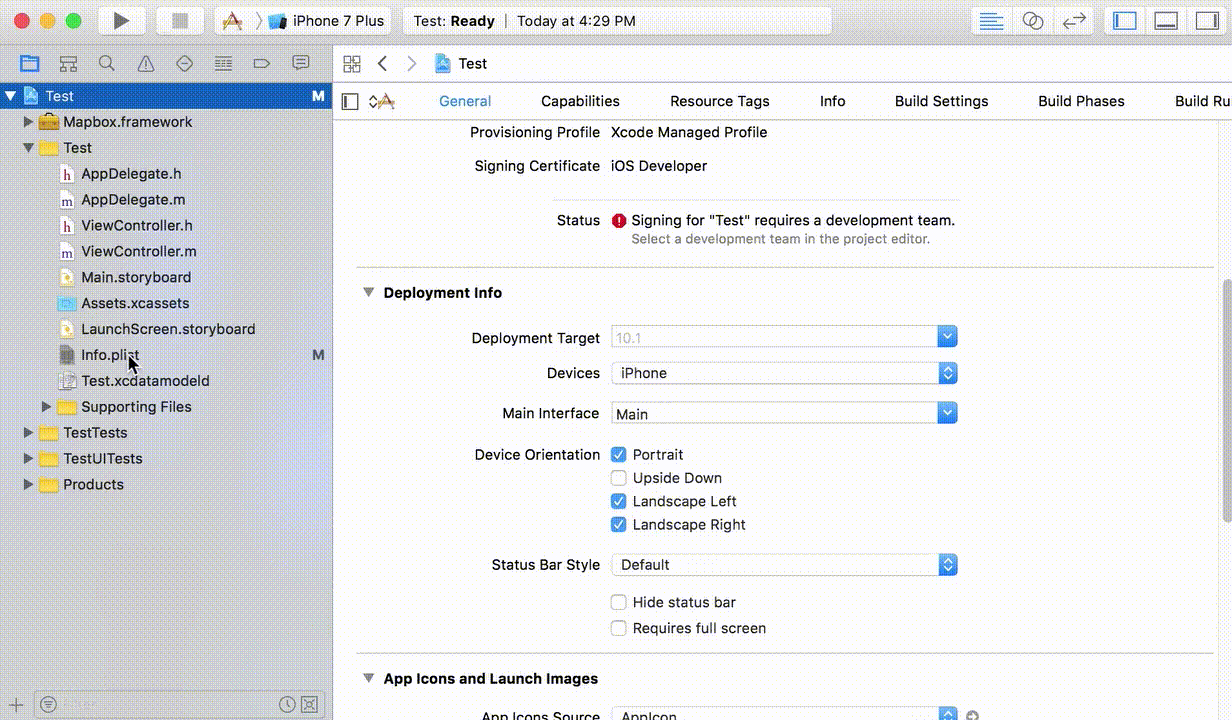Collapse App Icons and Launch Images section

368,678
